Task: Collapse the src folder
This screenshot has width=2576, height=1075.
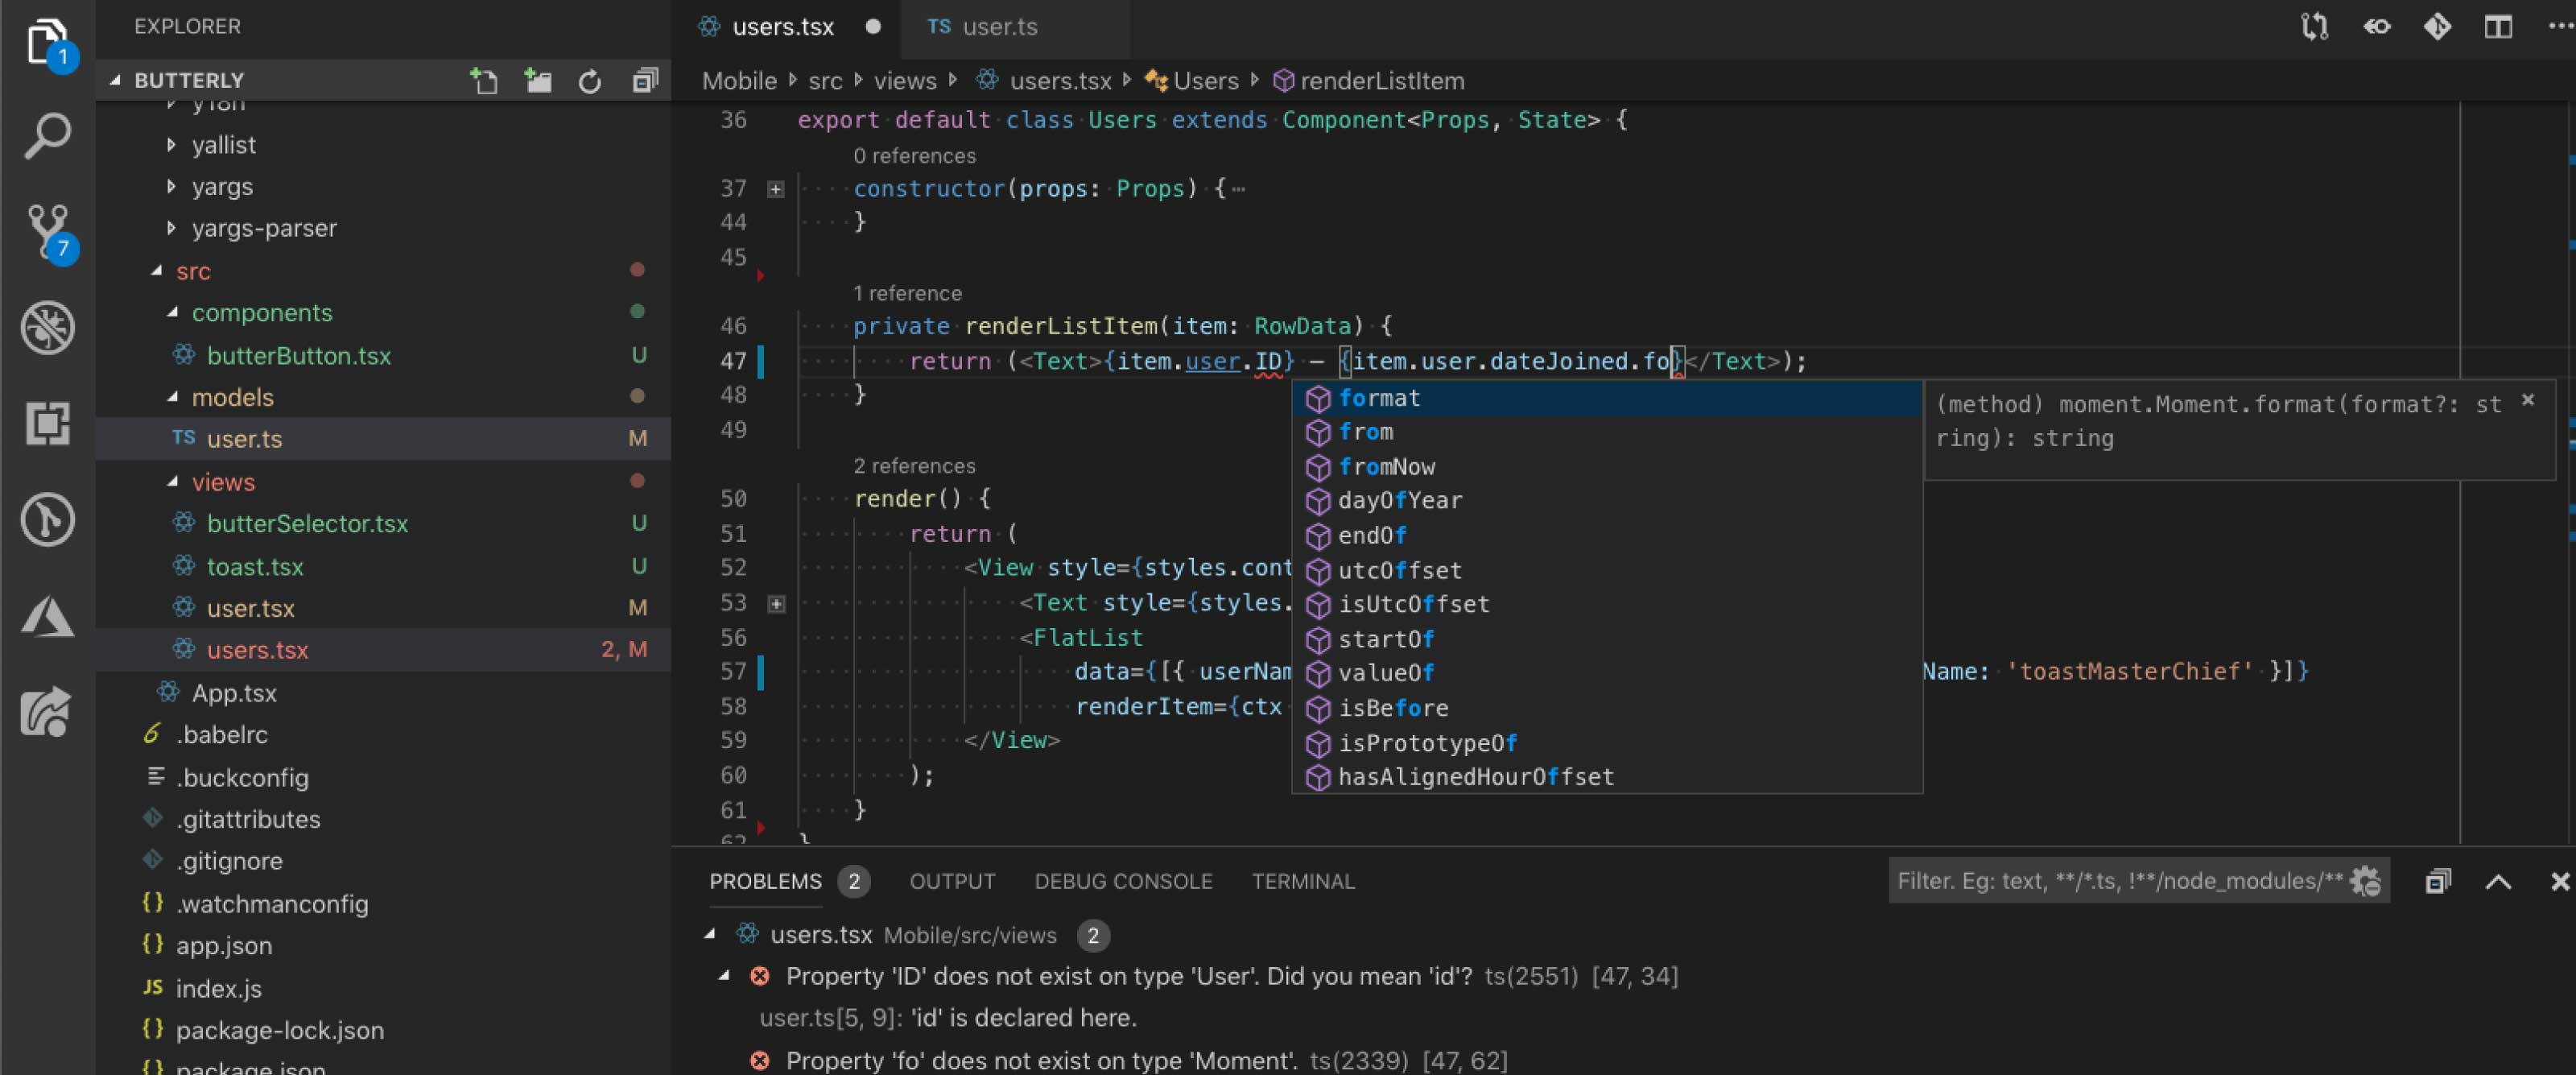Action: click(157, 270)
